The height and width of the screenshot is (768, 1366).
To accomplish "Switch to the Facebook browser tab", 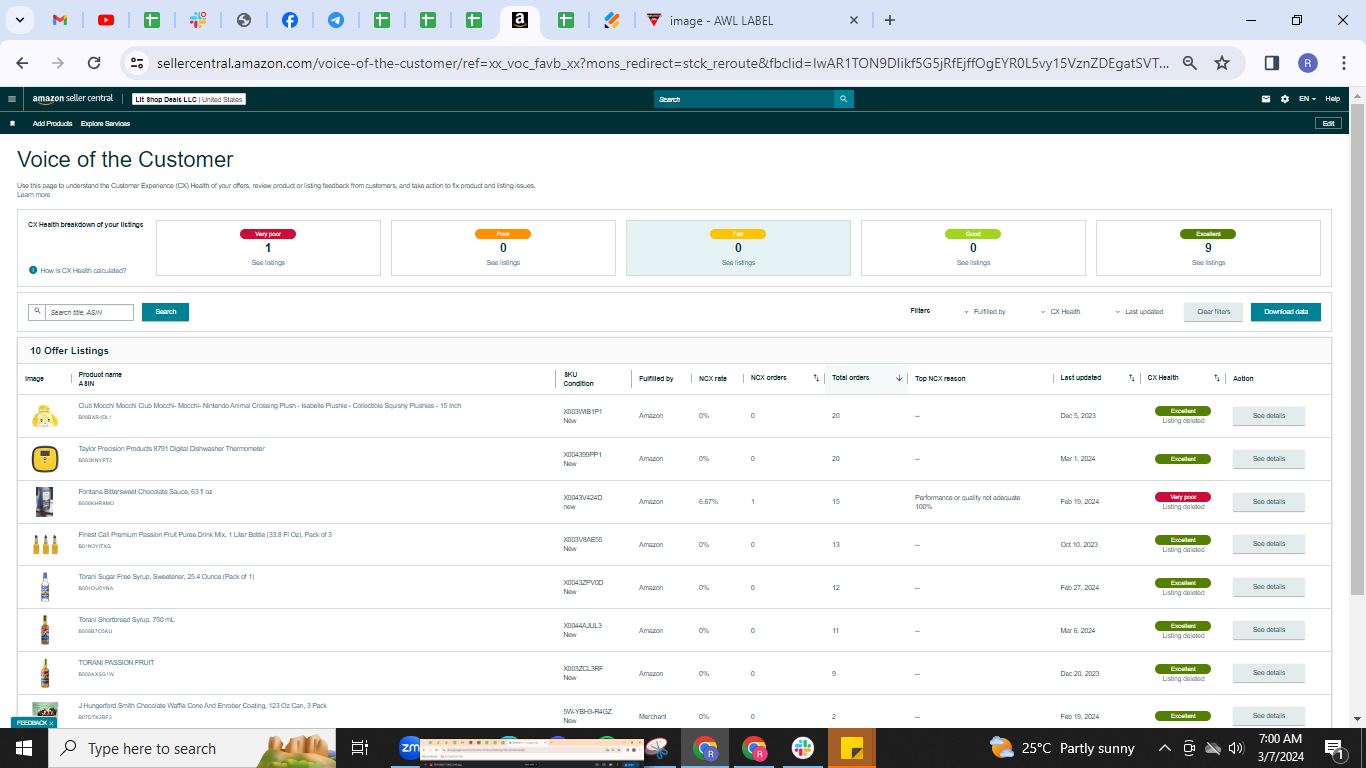I will (290, 20).
